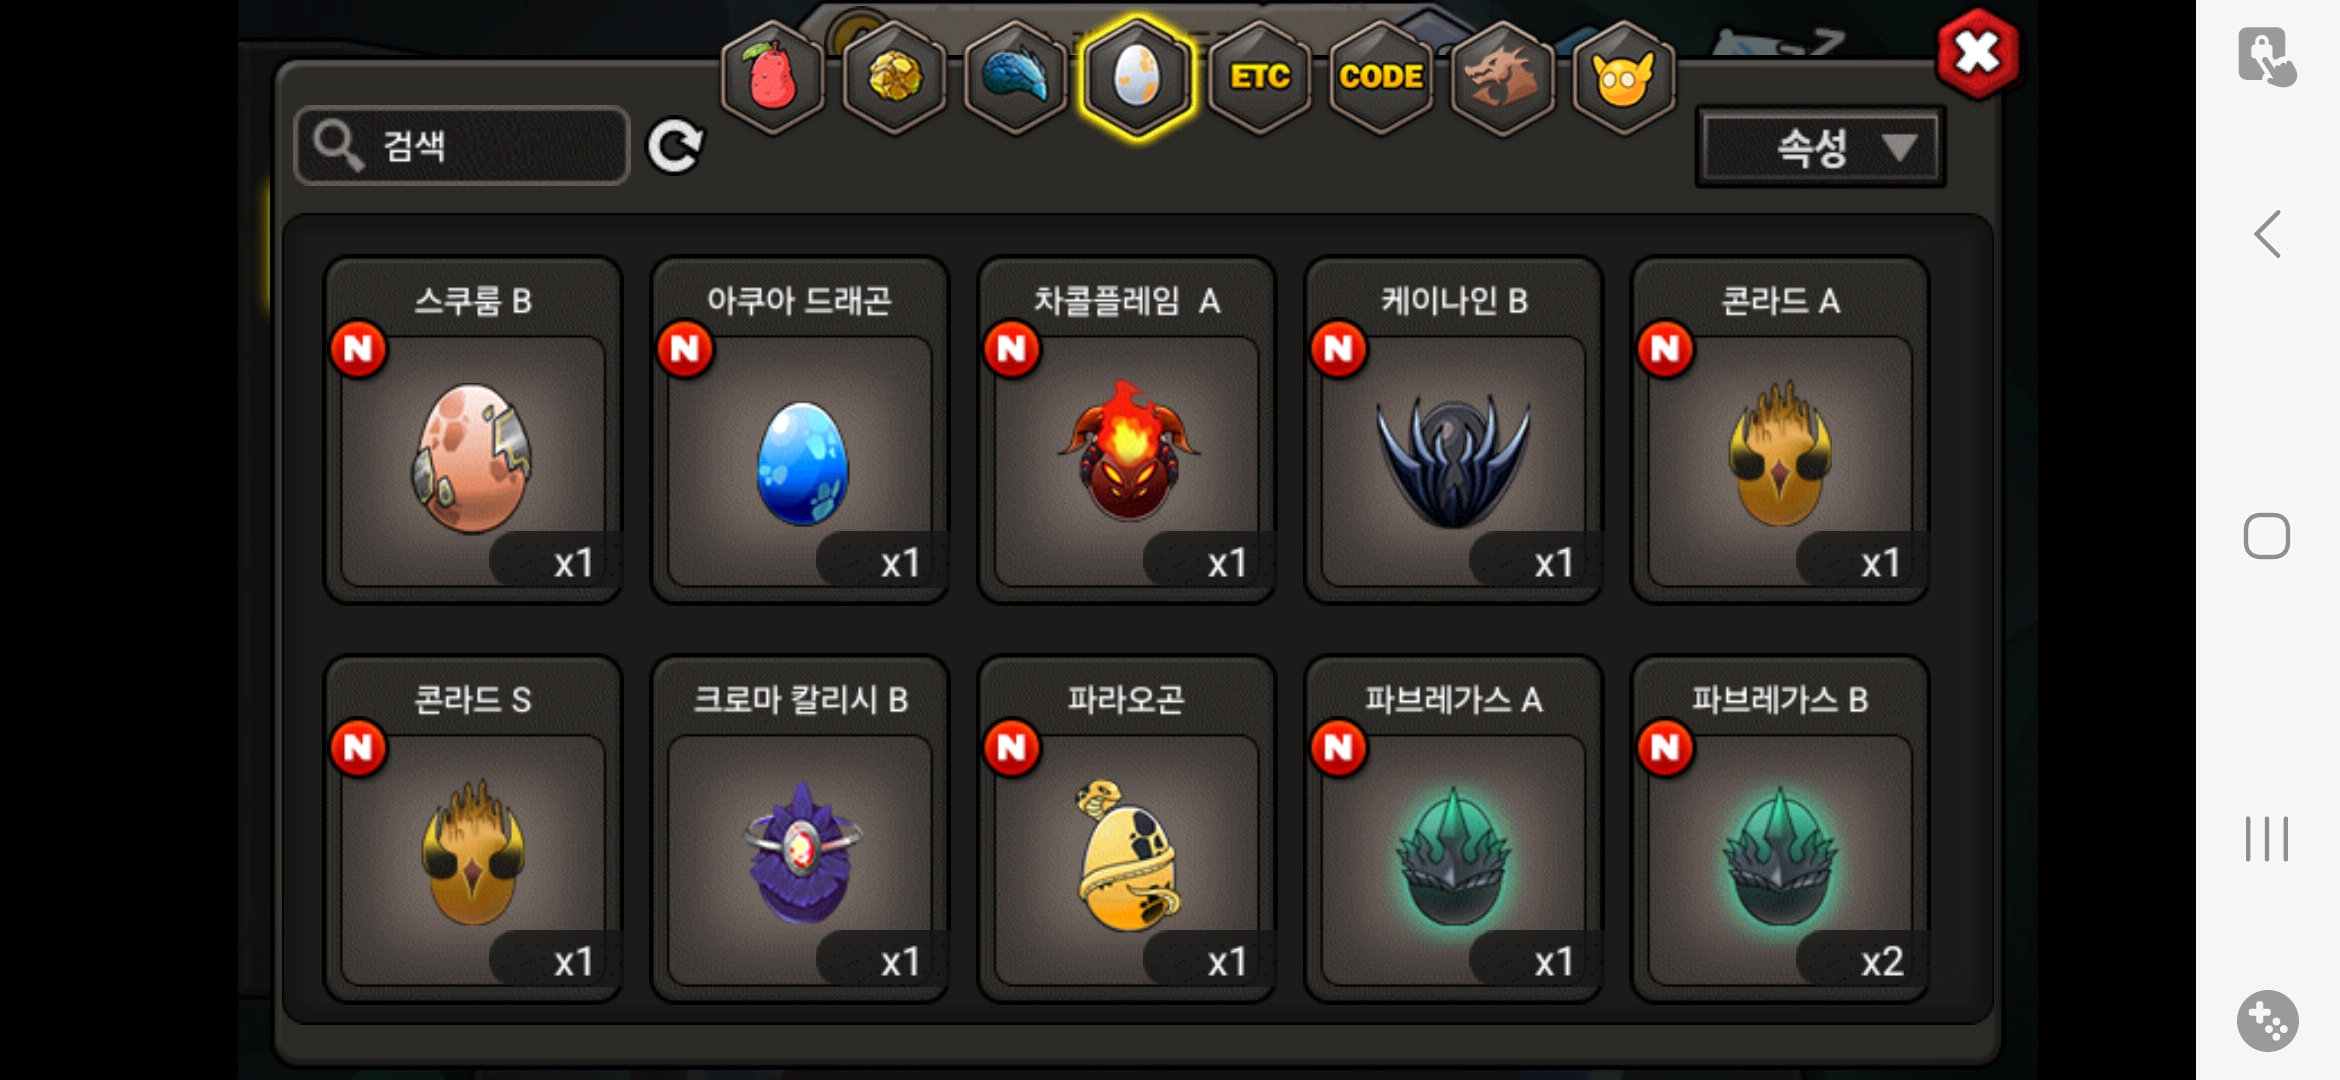2340x1080 pixels.
Task: Select the 스쿠룸 B egg item
Action: tap(473, 431)
